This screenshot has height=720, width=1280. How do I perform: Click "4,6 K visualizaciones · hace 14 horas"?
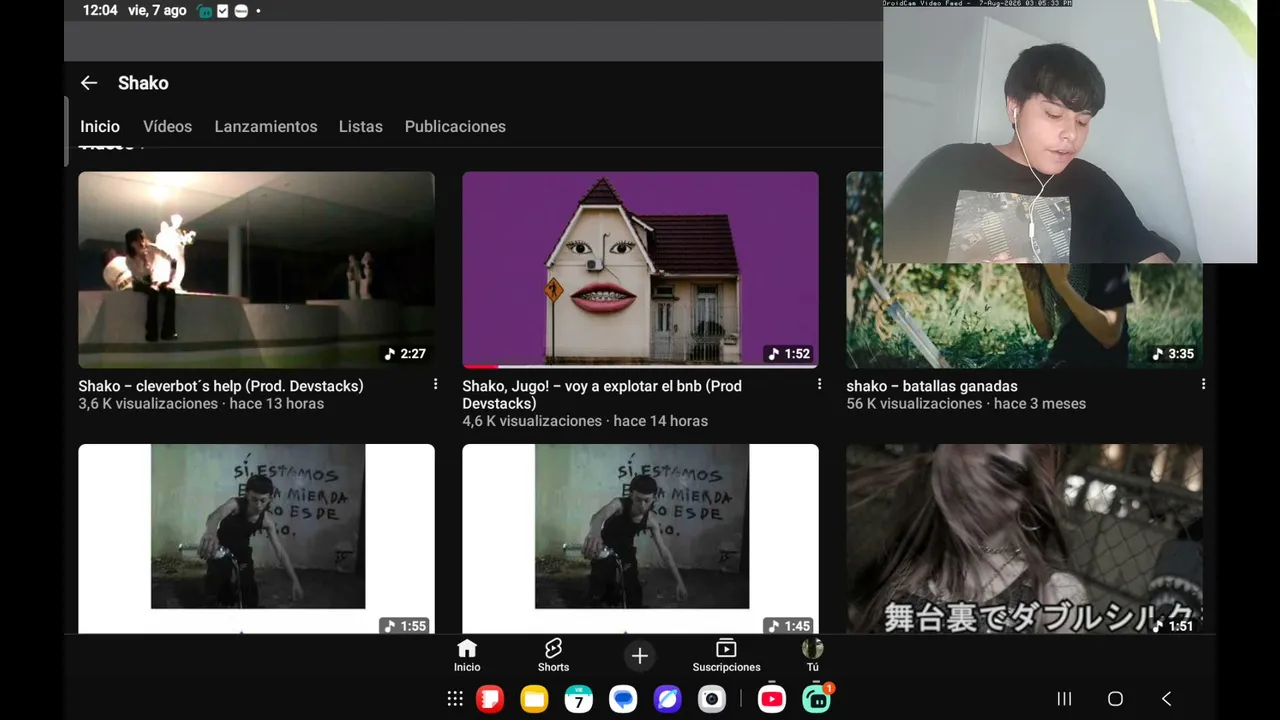585,421
